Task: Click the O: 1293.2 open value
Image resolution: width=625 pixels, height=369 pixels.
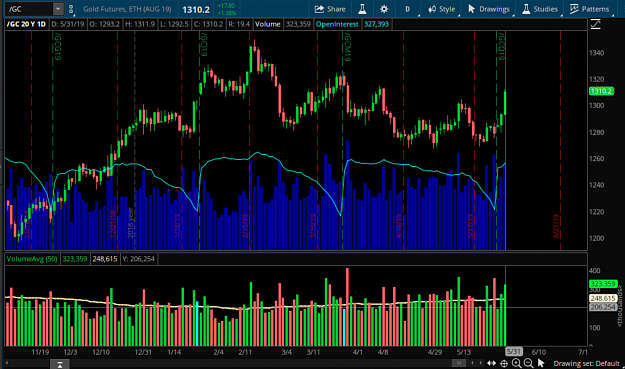Action: point(104,24)
